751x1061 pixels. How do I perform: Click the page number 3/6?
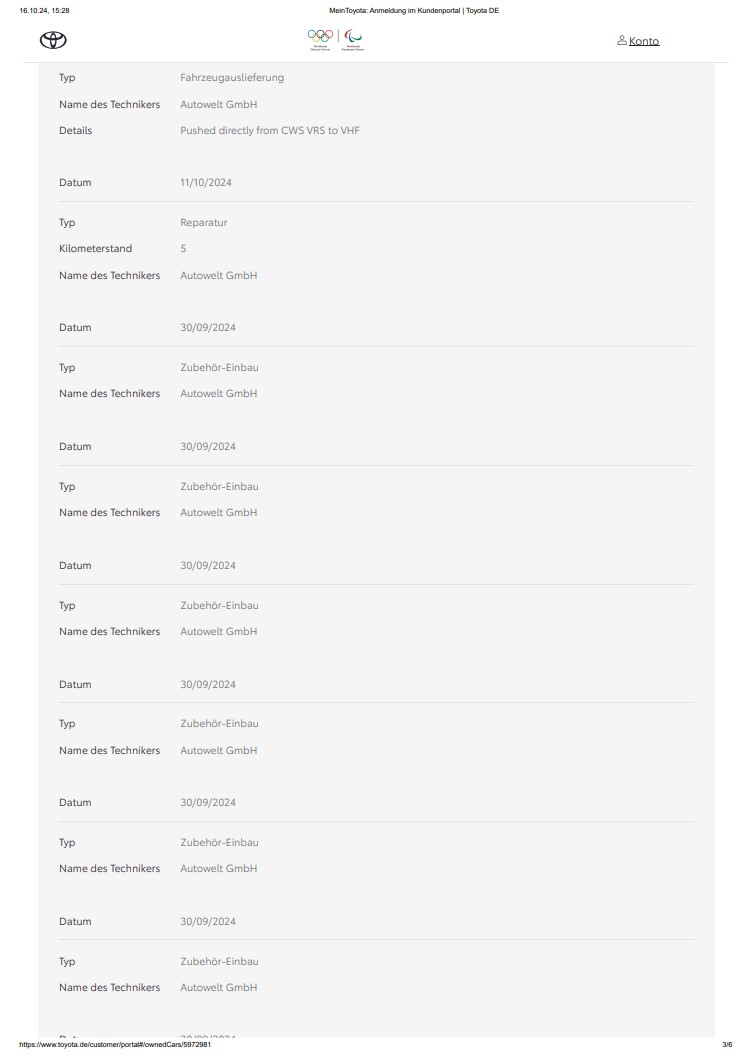tap(727, 1044)
